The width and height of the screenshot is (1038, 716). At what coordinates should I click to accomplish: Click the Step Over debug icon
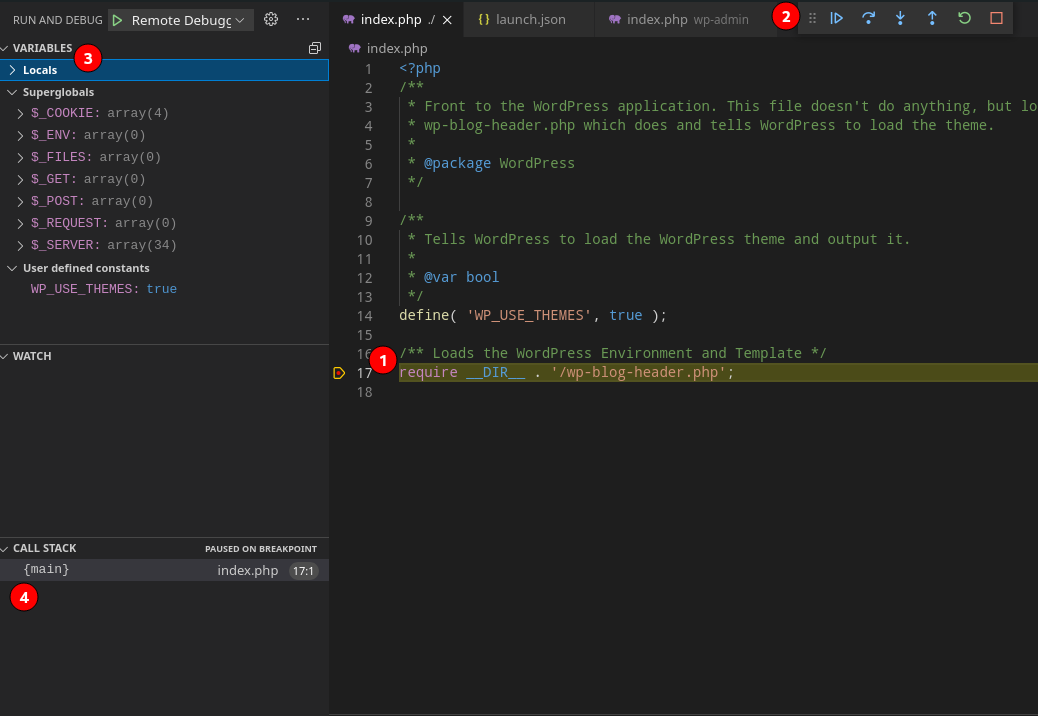tap(868, 18)
